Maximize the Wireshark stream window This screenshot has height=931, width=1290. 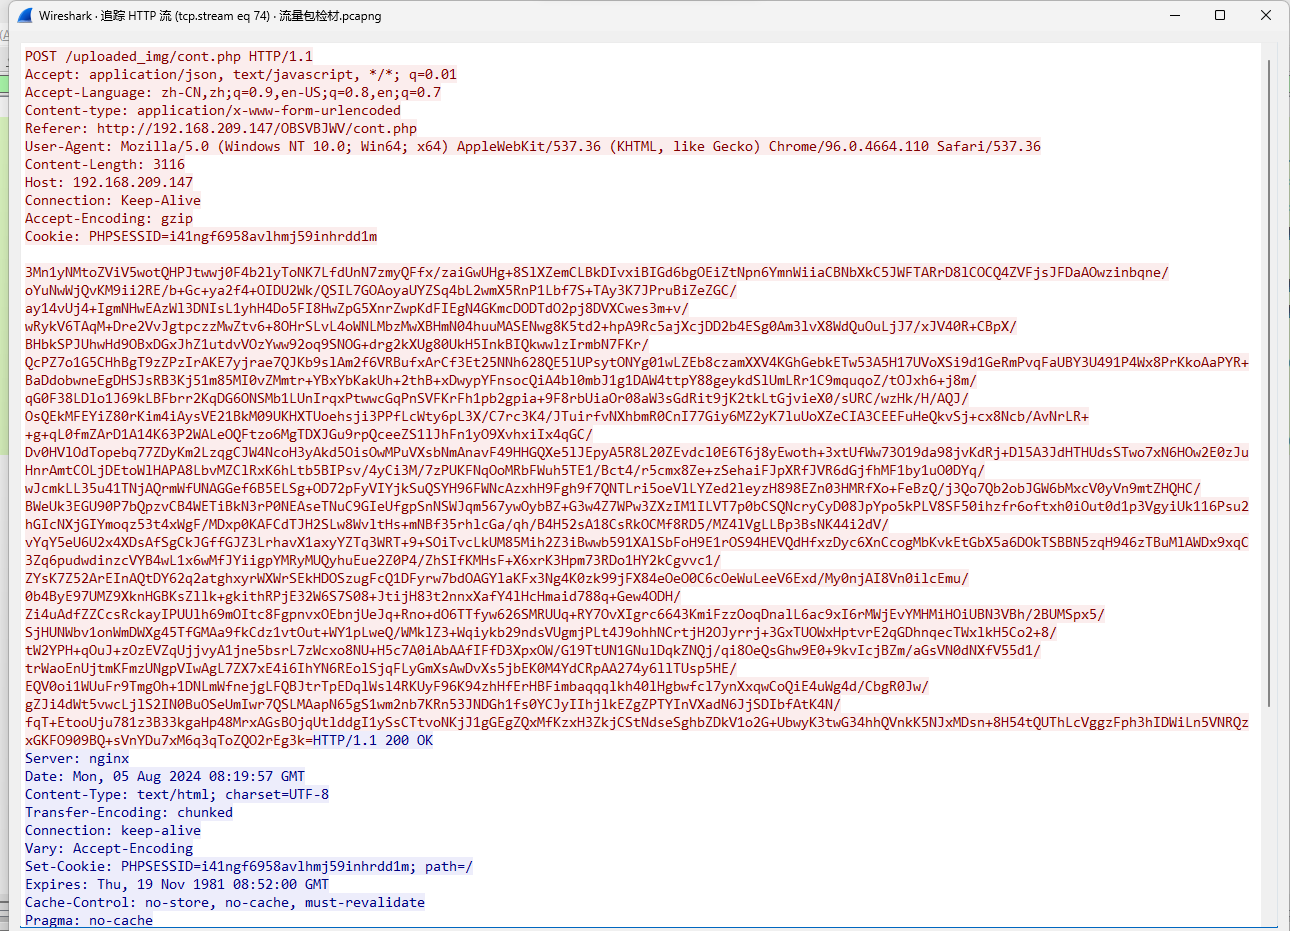click(x=1220, y=15)
